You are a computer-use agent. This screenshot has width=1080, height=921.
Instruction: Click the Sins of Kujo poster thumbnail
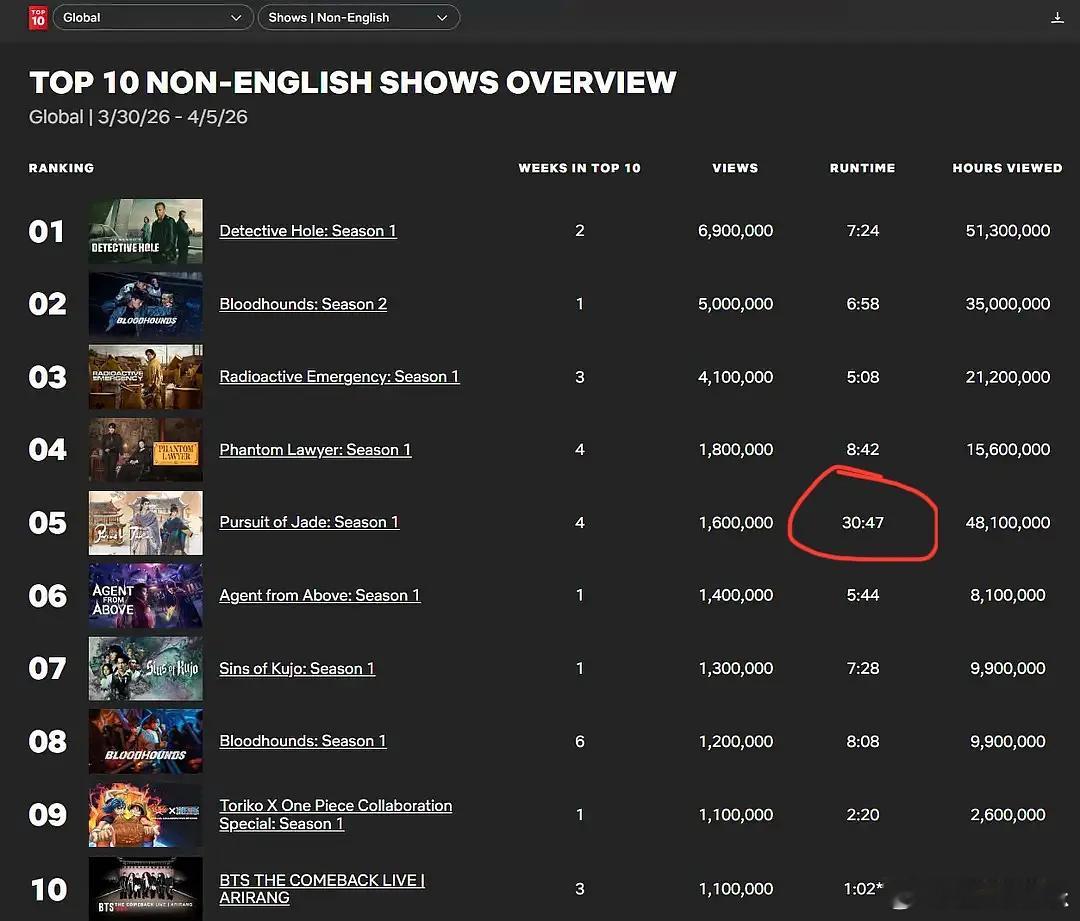click(145, 669)
